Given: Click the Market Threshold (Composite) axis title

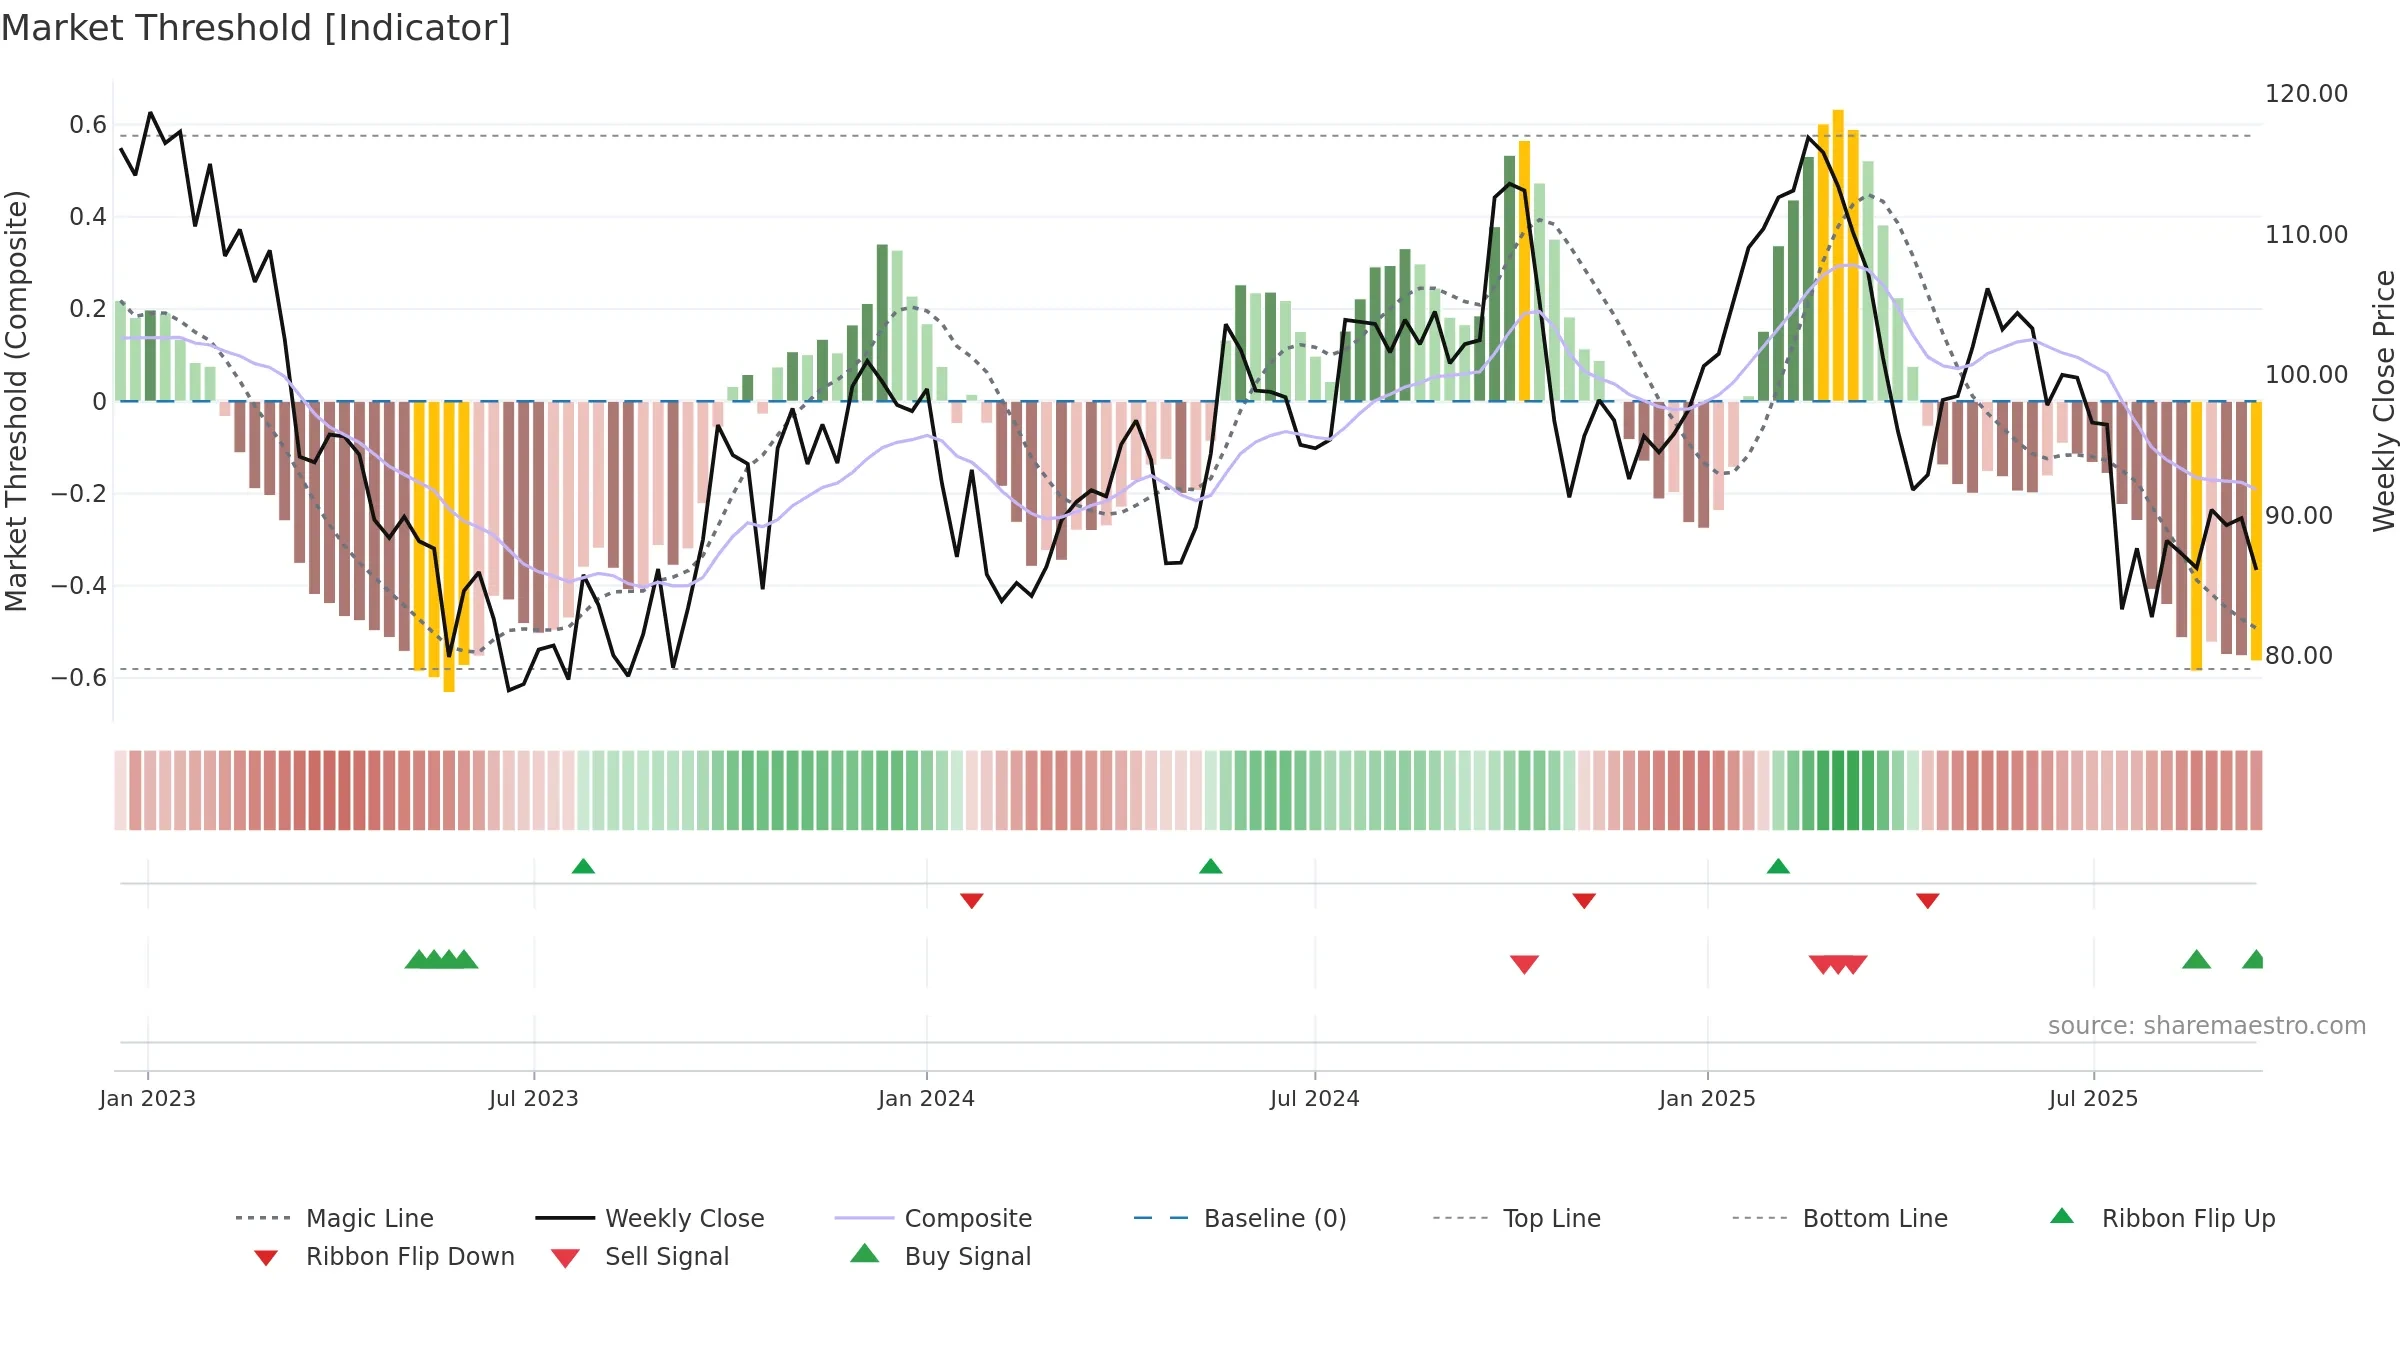Looking at the screenshot, I should [16, 400].
